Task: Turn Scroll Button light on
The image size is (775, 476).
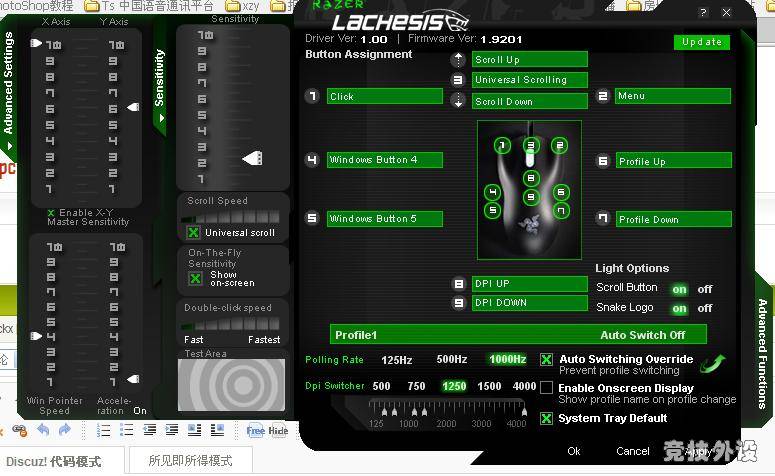Action: click(x=679, y=289)
